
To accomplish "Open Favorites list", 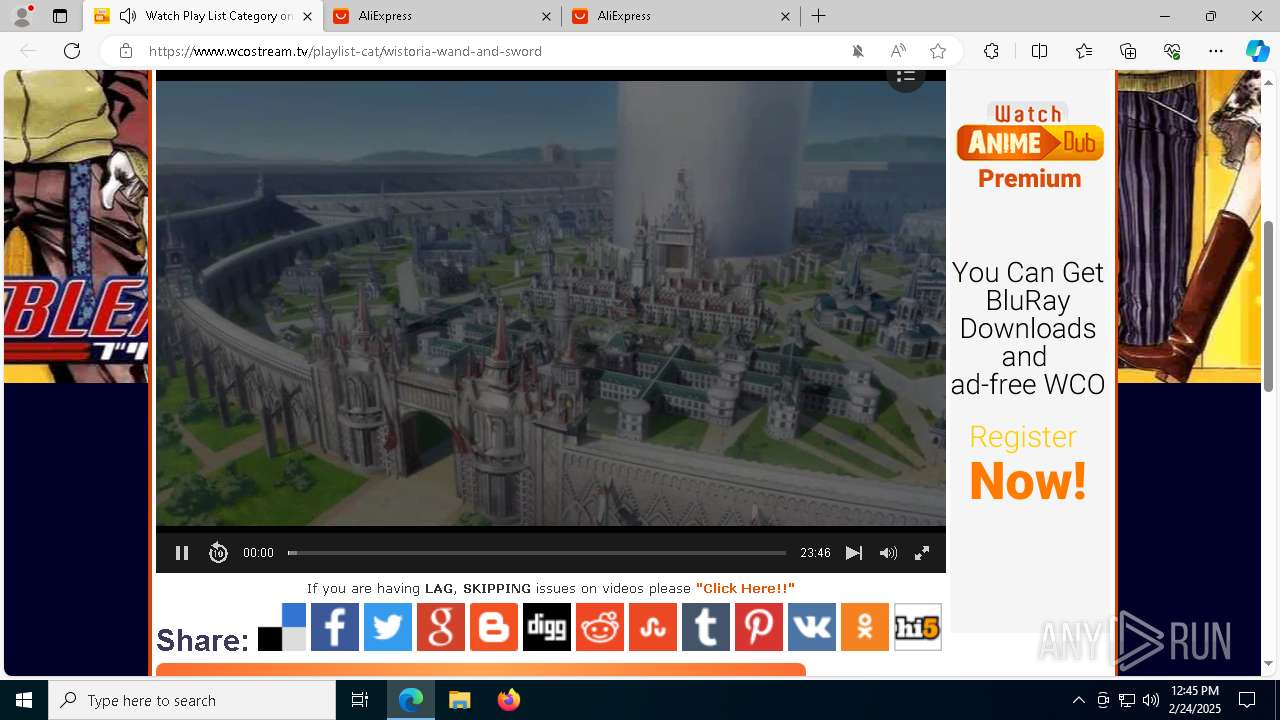I will tap(1084, 51).
